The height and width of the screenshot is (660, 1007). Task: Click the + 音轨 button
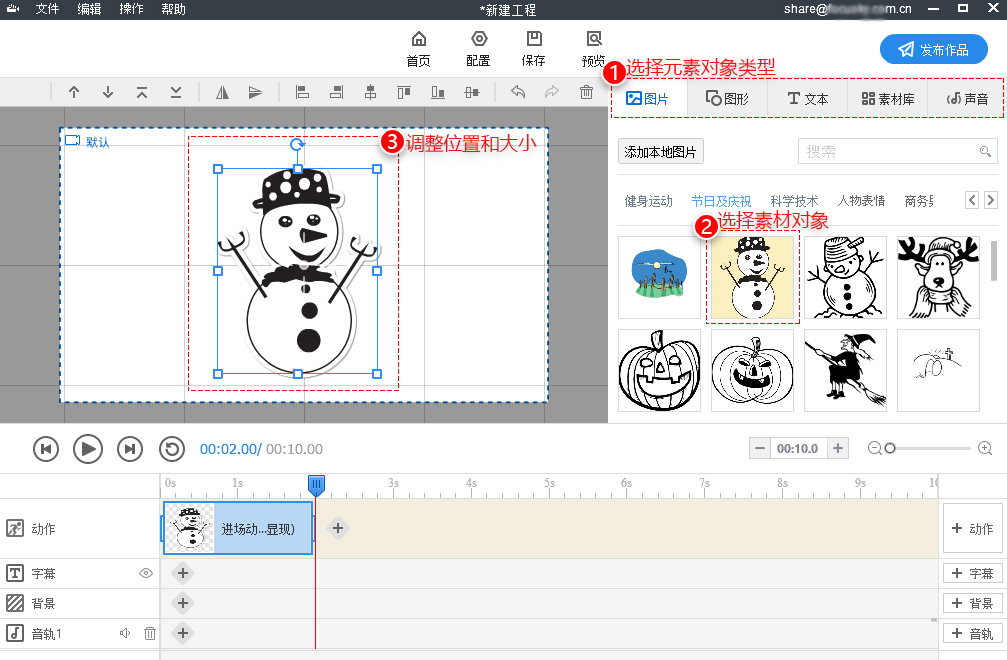972,634
